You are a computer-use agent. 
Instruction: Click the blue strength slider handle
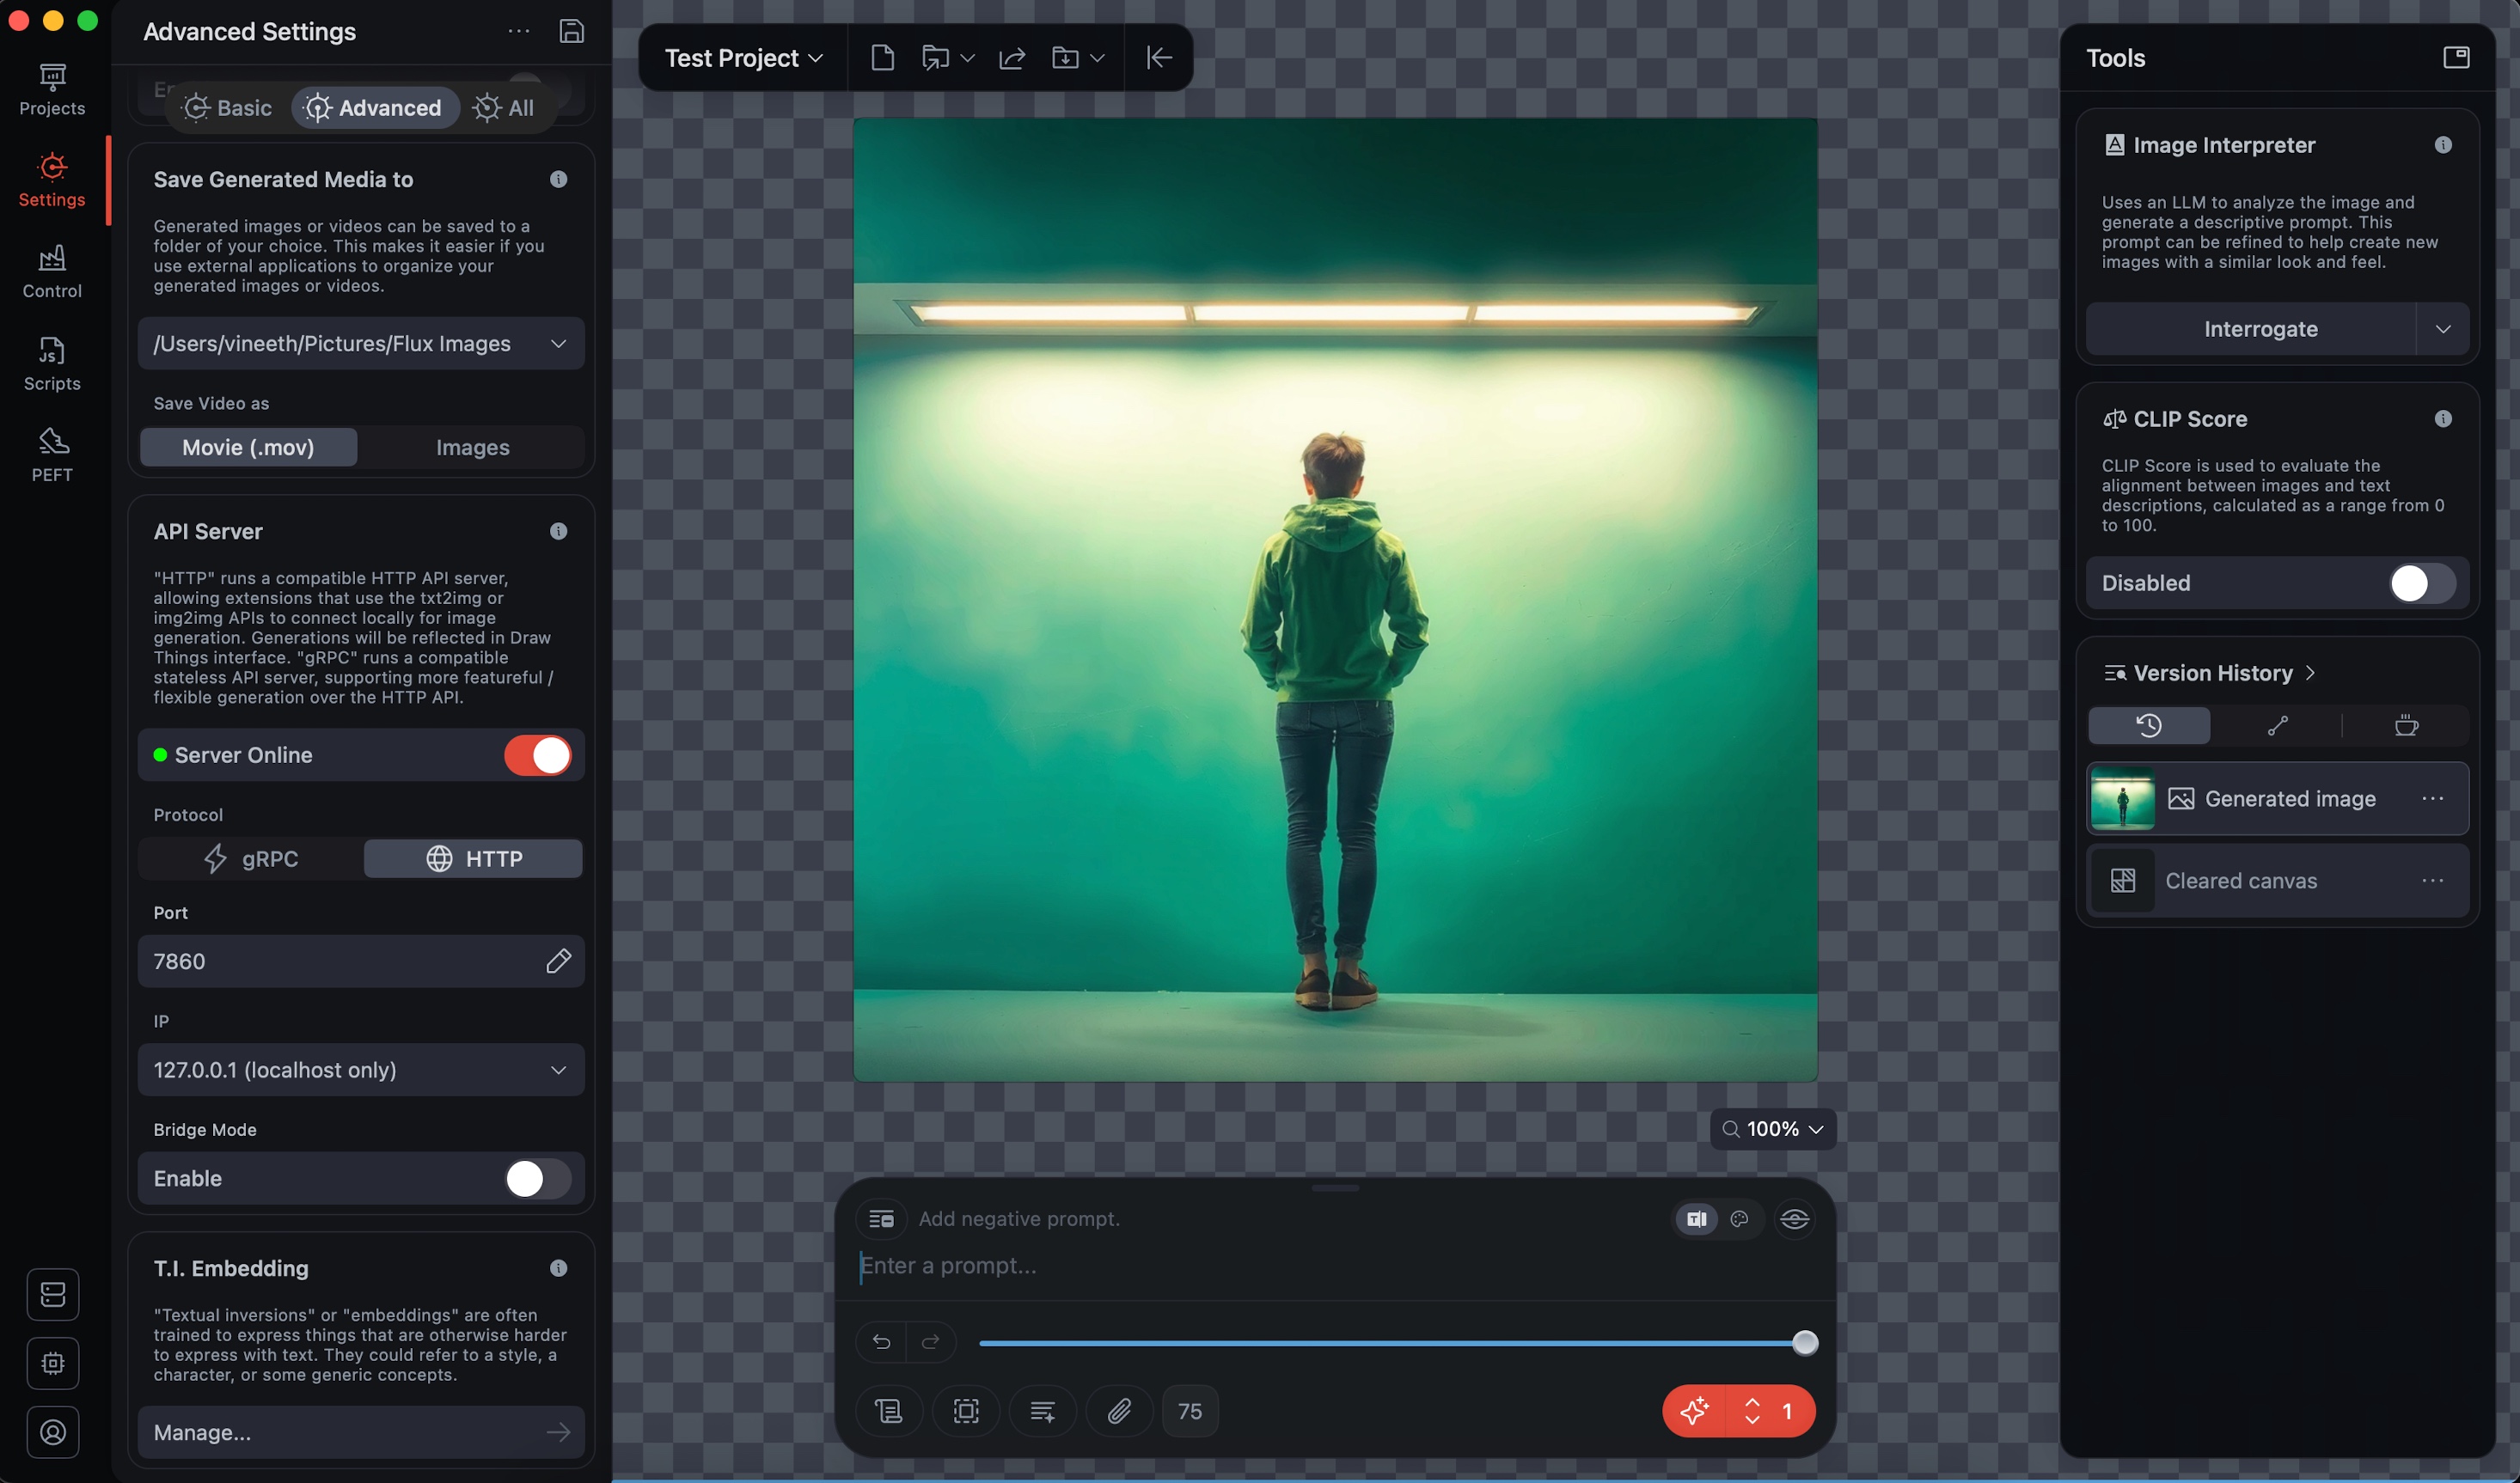(1805, 1343)
